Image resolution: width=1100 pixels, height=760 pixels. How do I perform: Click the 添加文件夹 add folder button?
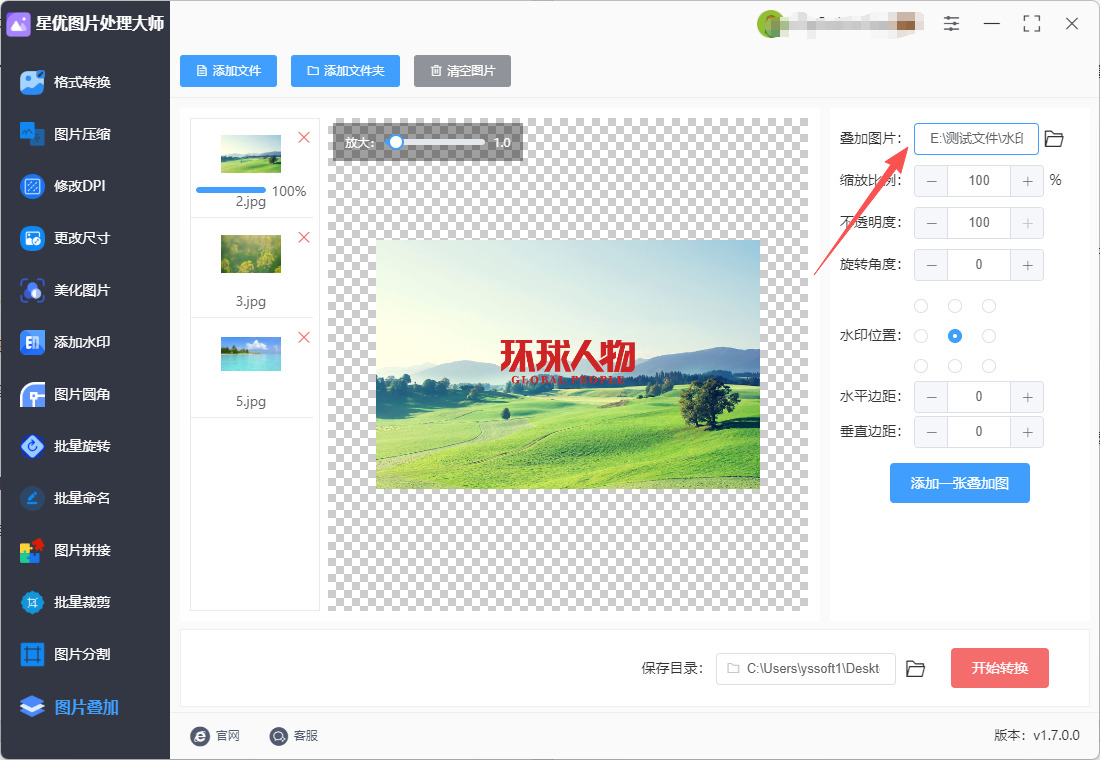345,71
